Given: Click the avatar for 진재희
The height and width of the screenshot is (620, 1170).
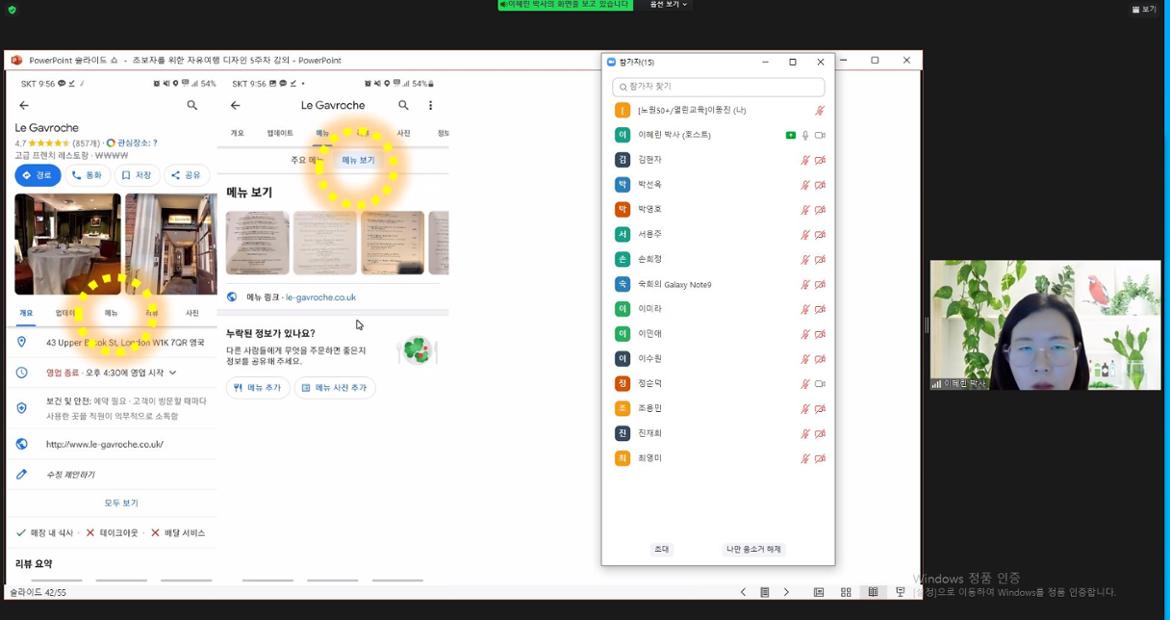Looking at the screenshot, I should pos(622,433).
